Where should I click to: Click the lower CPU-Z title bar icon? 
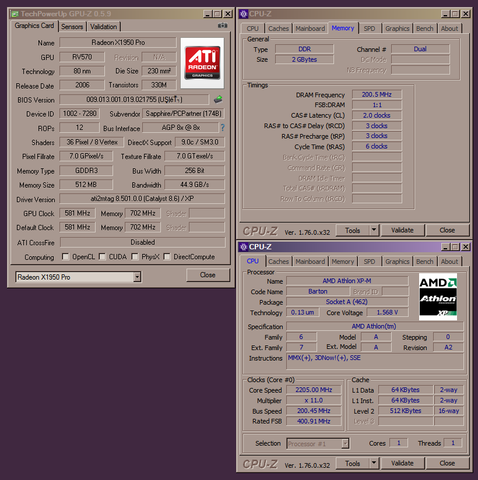pos(243,247)
